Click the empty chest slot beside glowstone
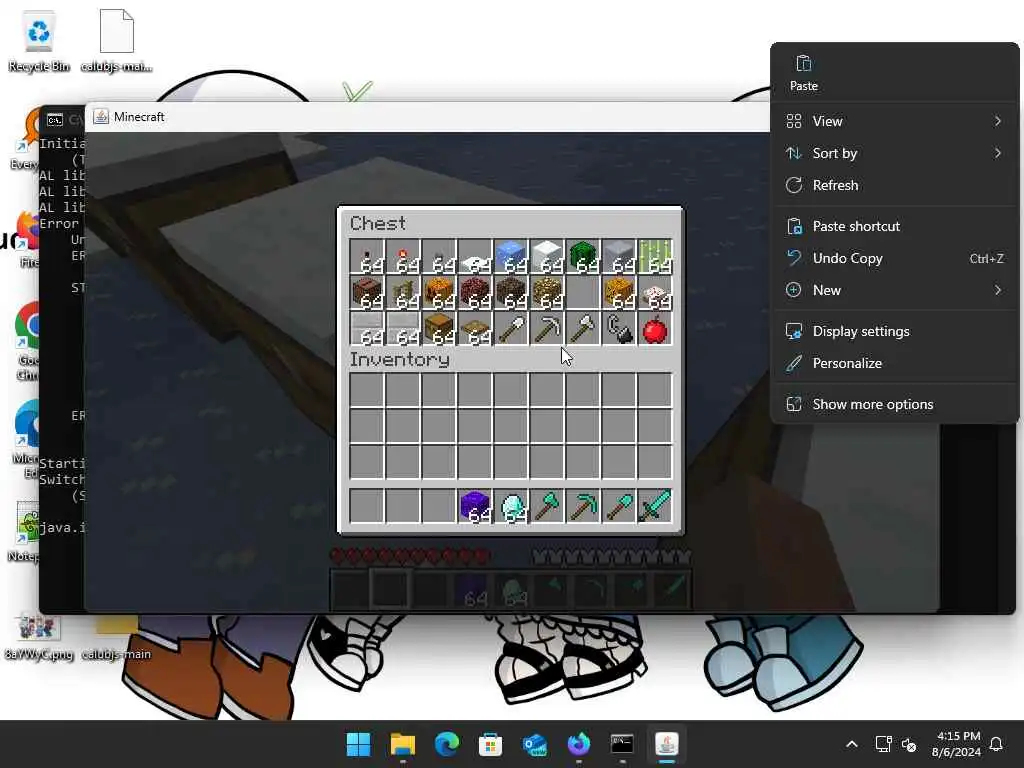Screen dimensions: 1024x768 tap(583, 292)
